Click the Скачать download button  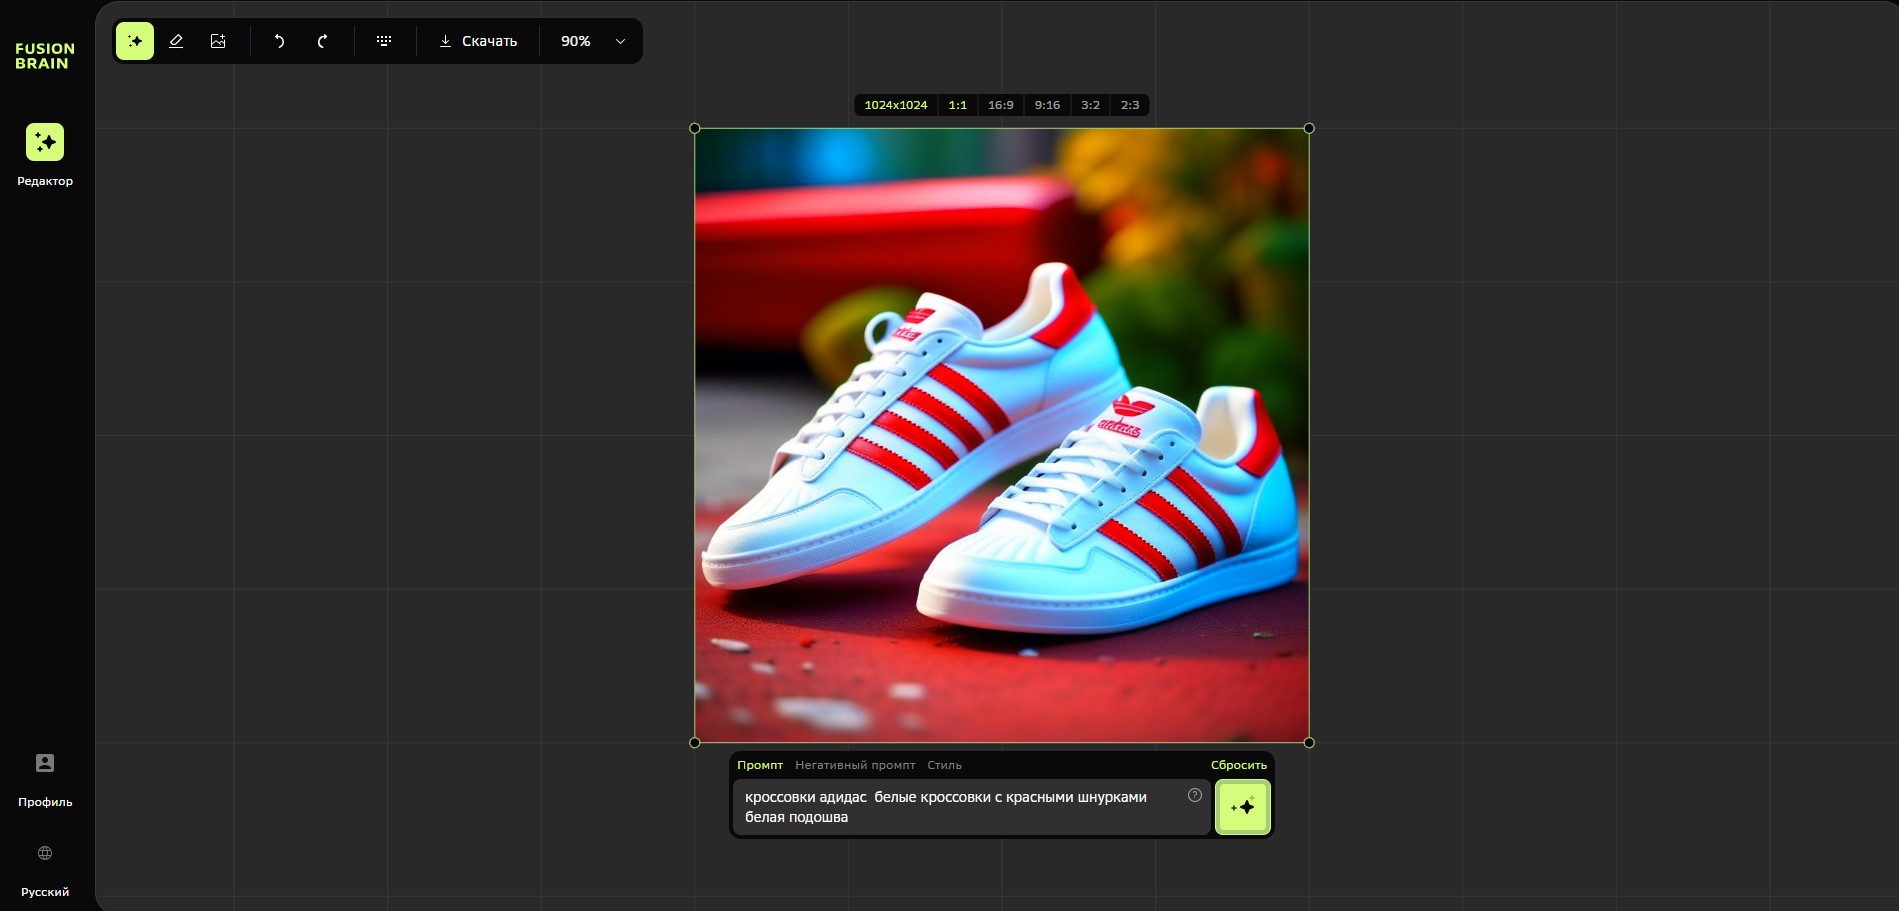(x=478, y=41)
